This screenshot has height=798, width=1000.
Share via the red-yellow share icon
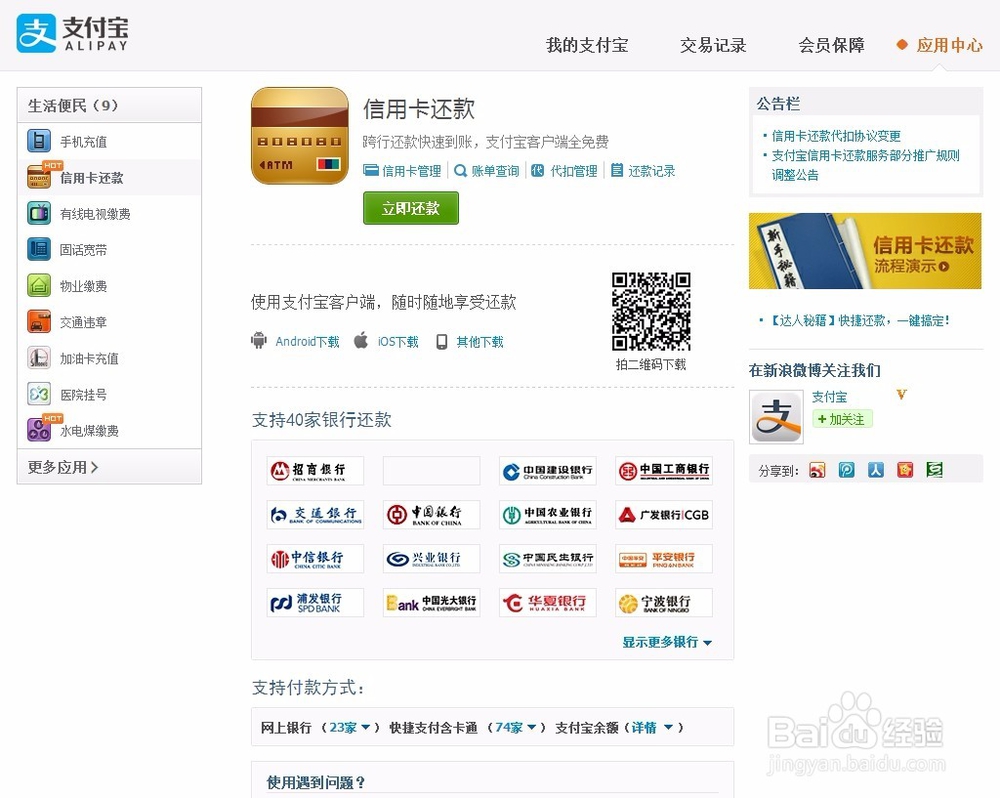905,470
